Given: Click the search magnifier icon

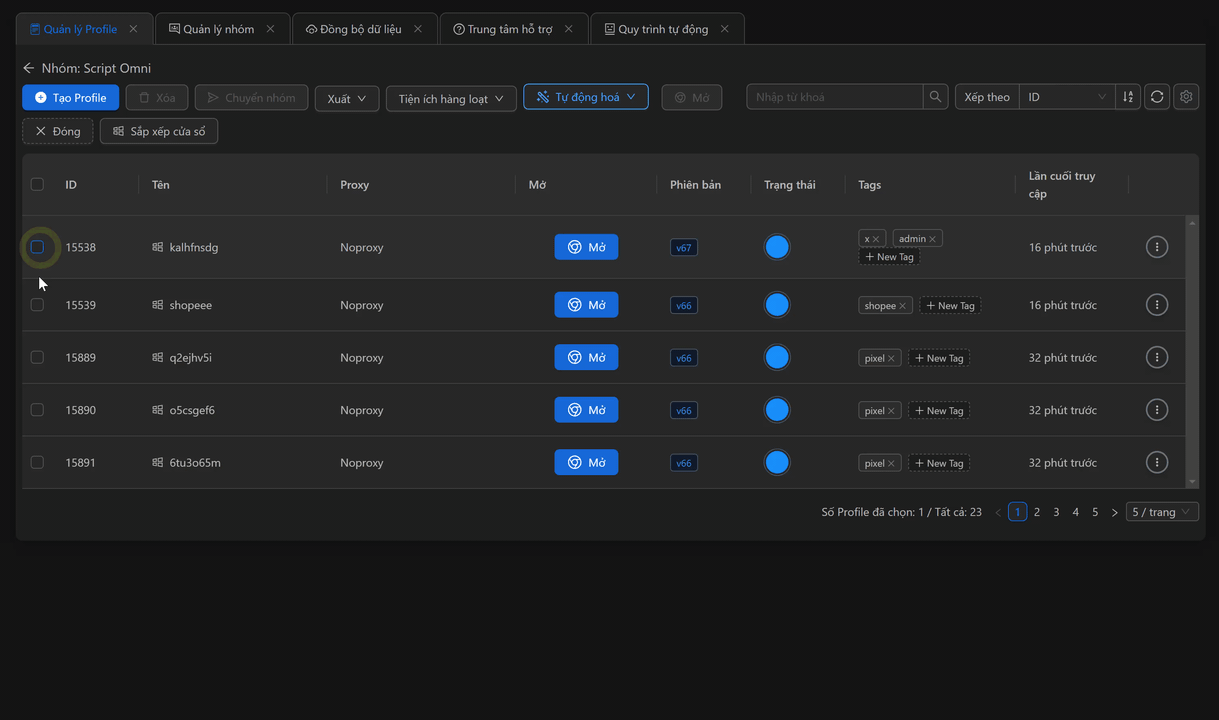Looking at the screenshot, I should pos(934,96).
